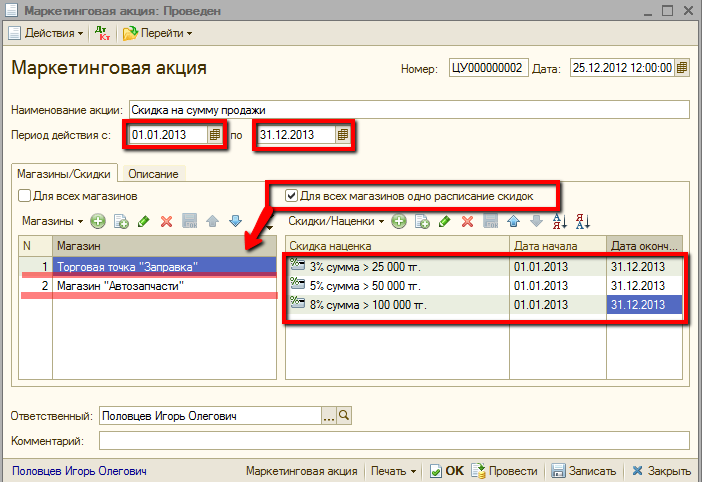
Task: Open calendar picker for period end date
Action: point(342,135)
